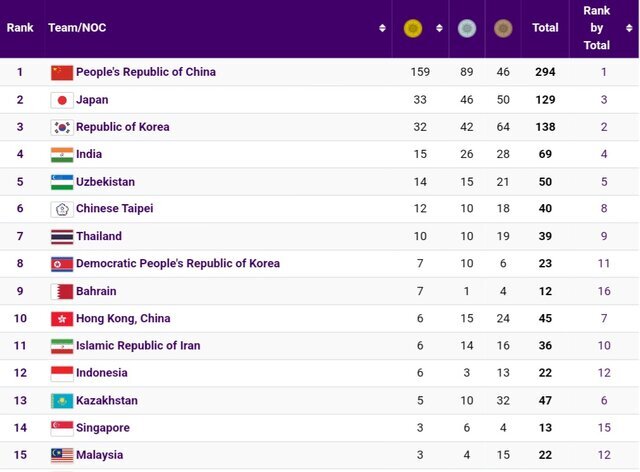Screen dimensions: 640x472
Task: Click the Uzbekistan flag icon
Action: [x=62, y=182]
